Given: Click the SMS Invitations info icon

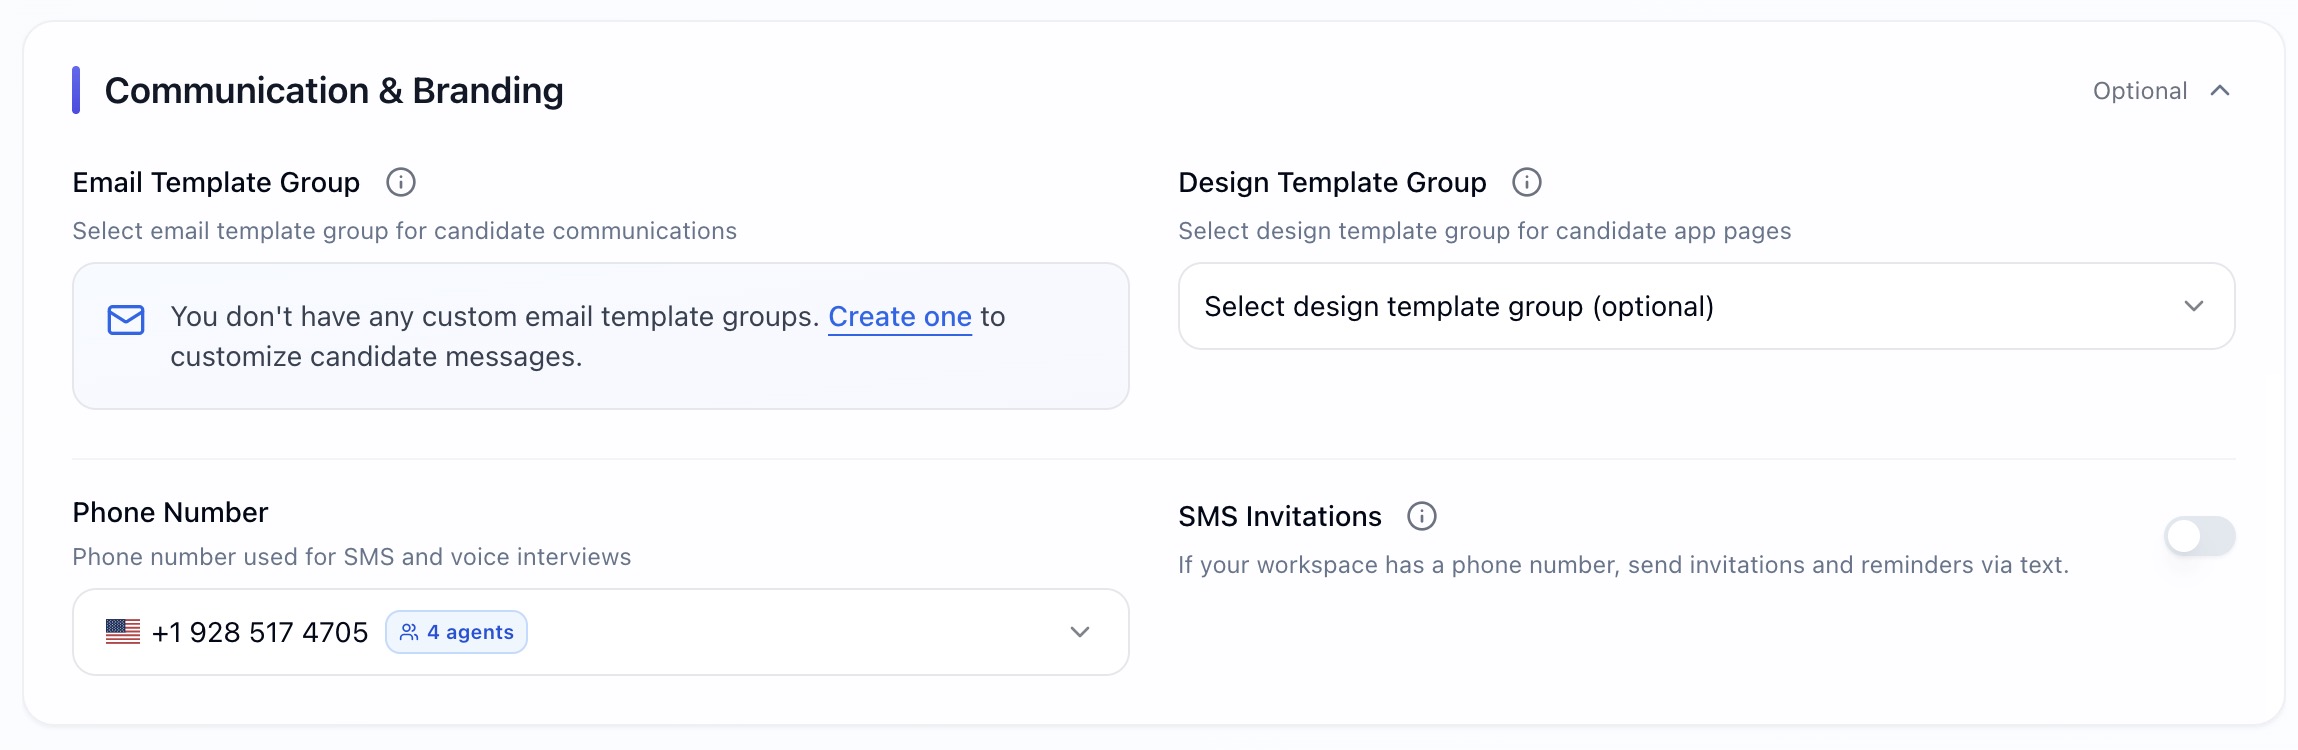Looking at the screenshot, I should pos(1421,516).
